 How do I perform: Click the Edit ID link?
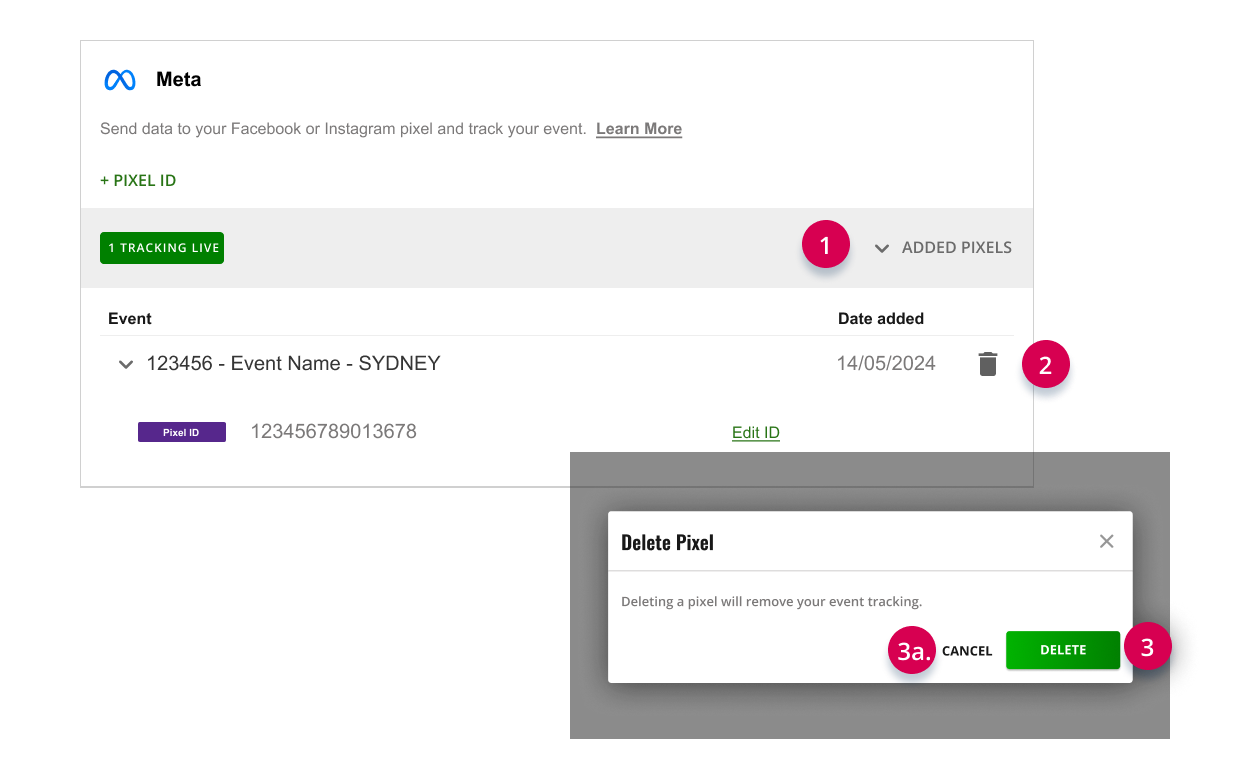(756, 433)
